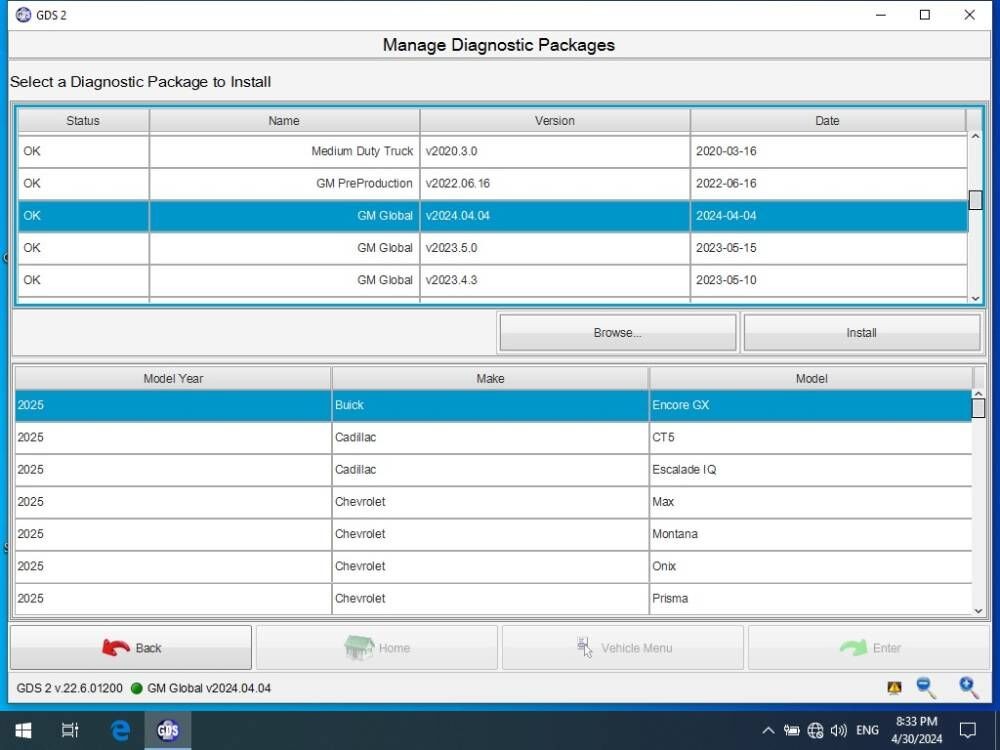Select the Chevrolet Montana row
The width and height of the screenshot is (1000, 750).
[x=493, y=534]
